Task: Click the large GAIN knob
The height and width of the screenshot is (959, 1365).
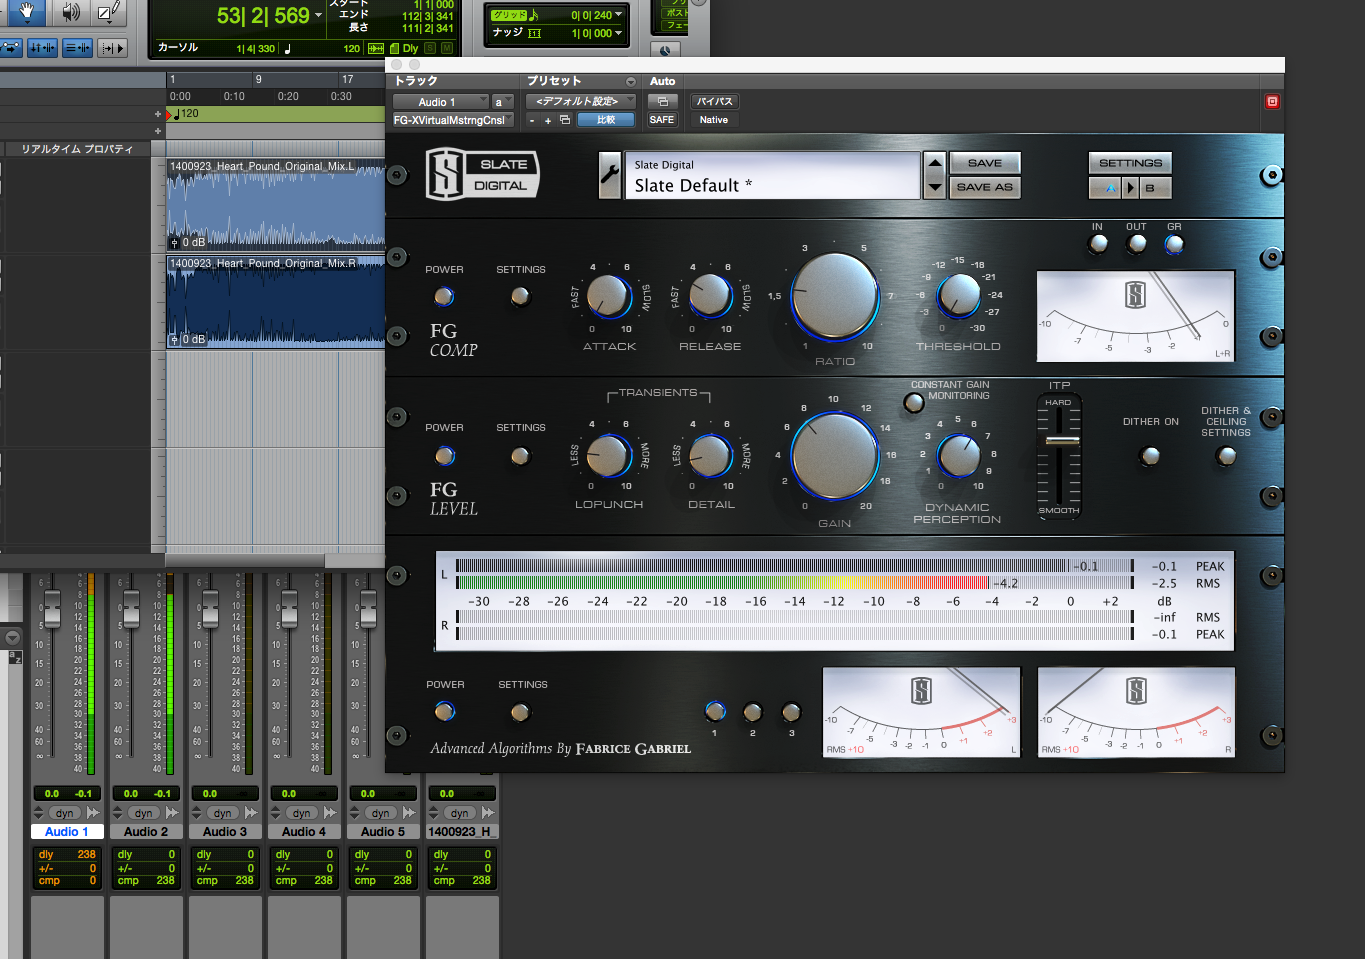Action: click(835, 457)
